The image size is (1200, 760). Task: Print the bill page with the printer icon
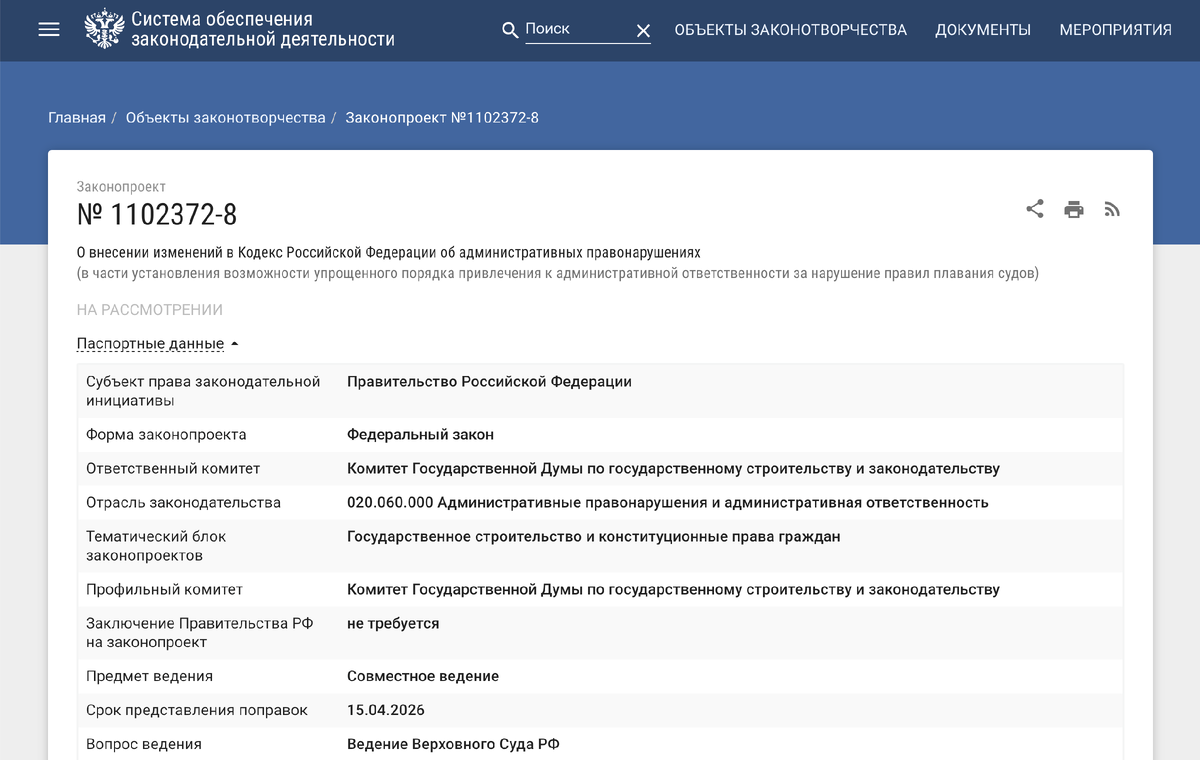coord(1074,209)
